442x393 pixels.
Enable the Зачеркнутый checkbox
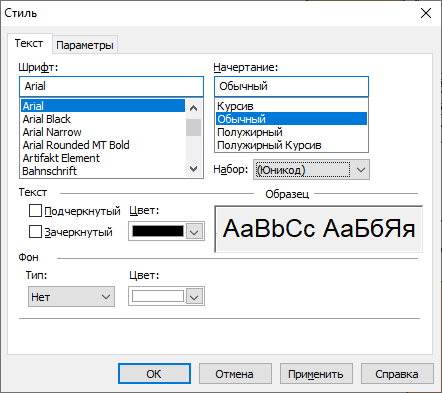pos(35,232)
